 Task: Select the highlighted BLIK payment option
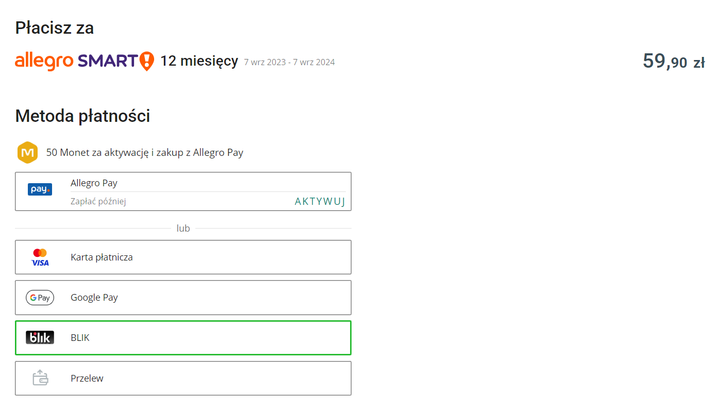pyautogui.click(x=183, y=338)
